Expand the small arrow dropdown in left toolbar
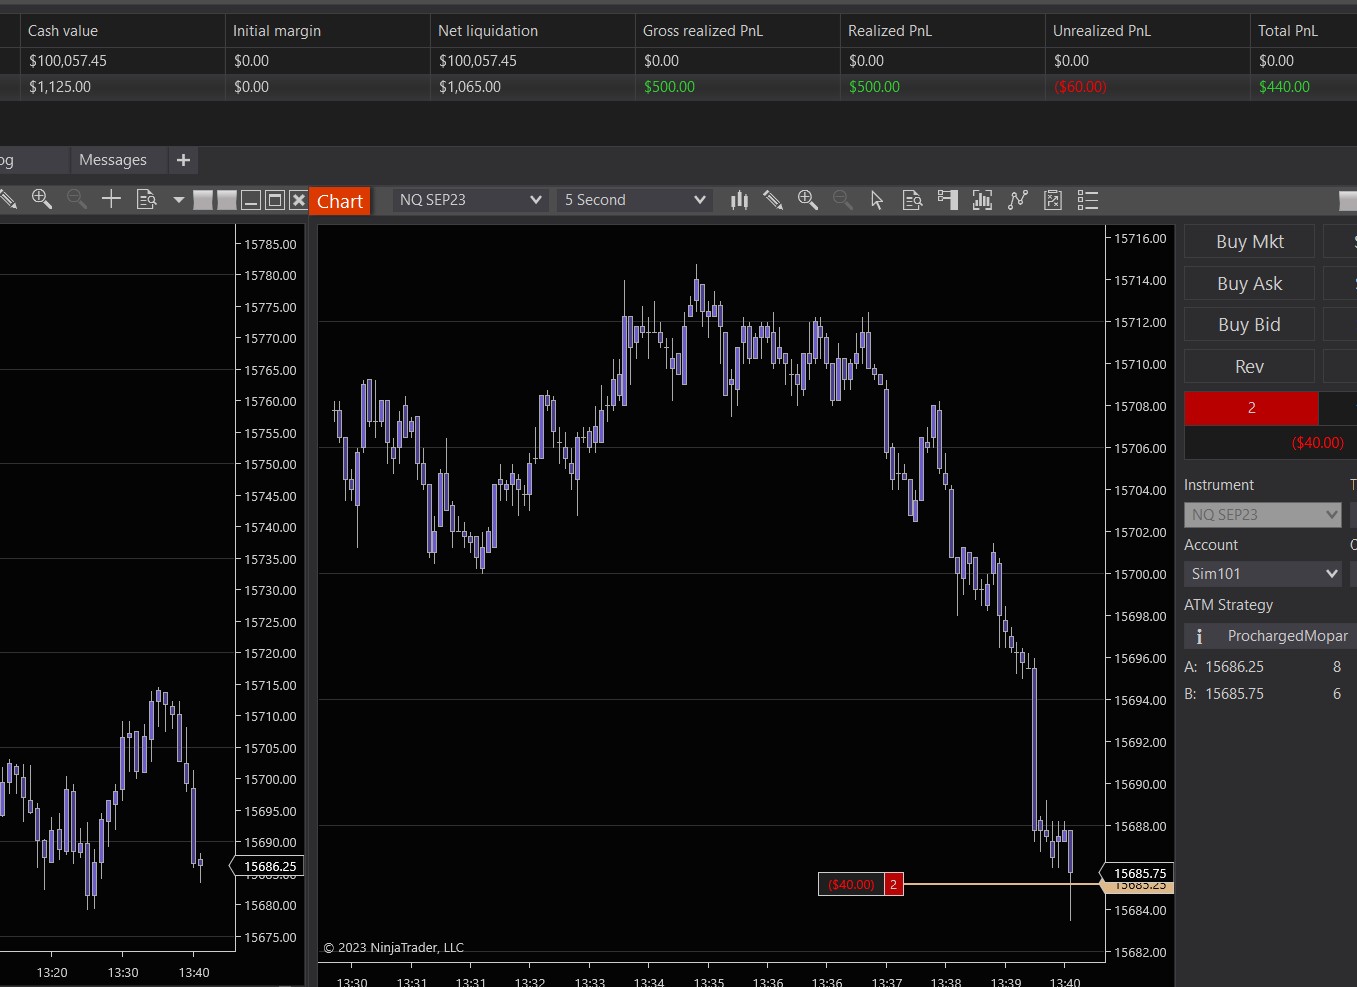The height and width of the screenshot is (987, 1357). click(178, 200)
